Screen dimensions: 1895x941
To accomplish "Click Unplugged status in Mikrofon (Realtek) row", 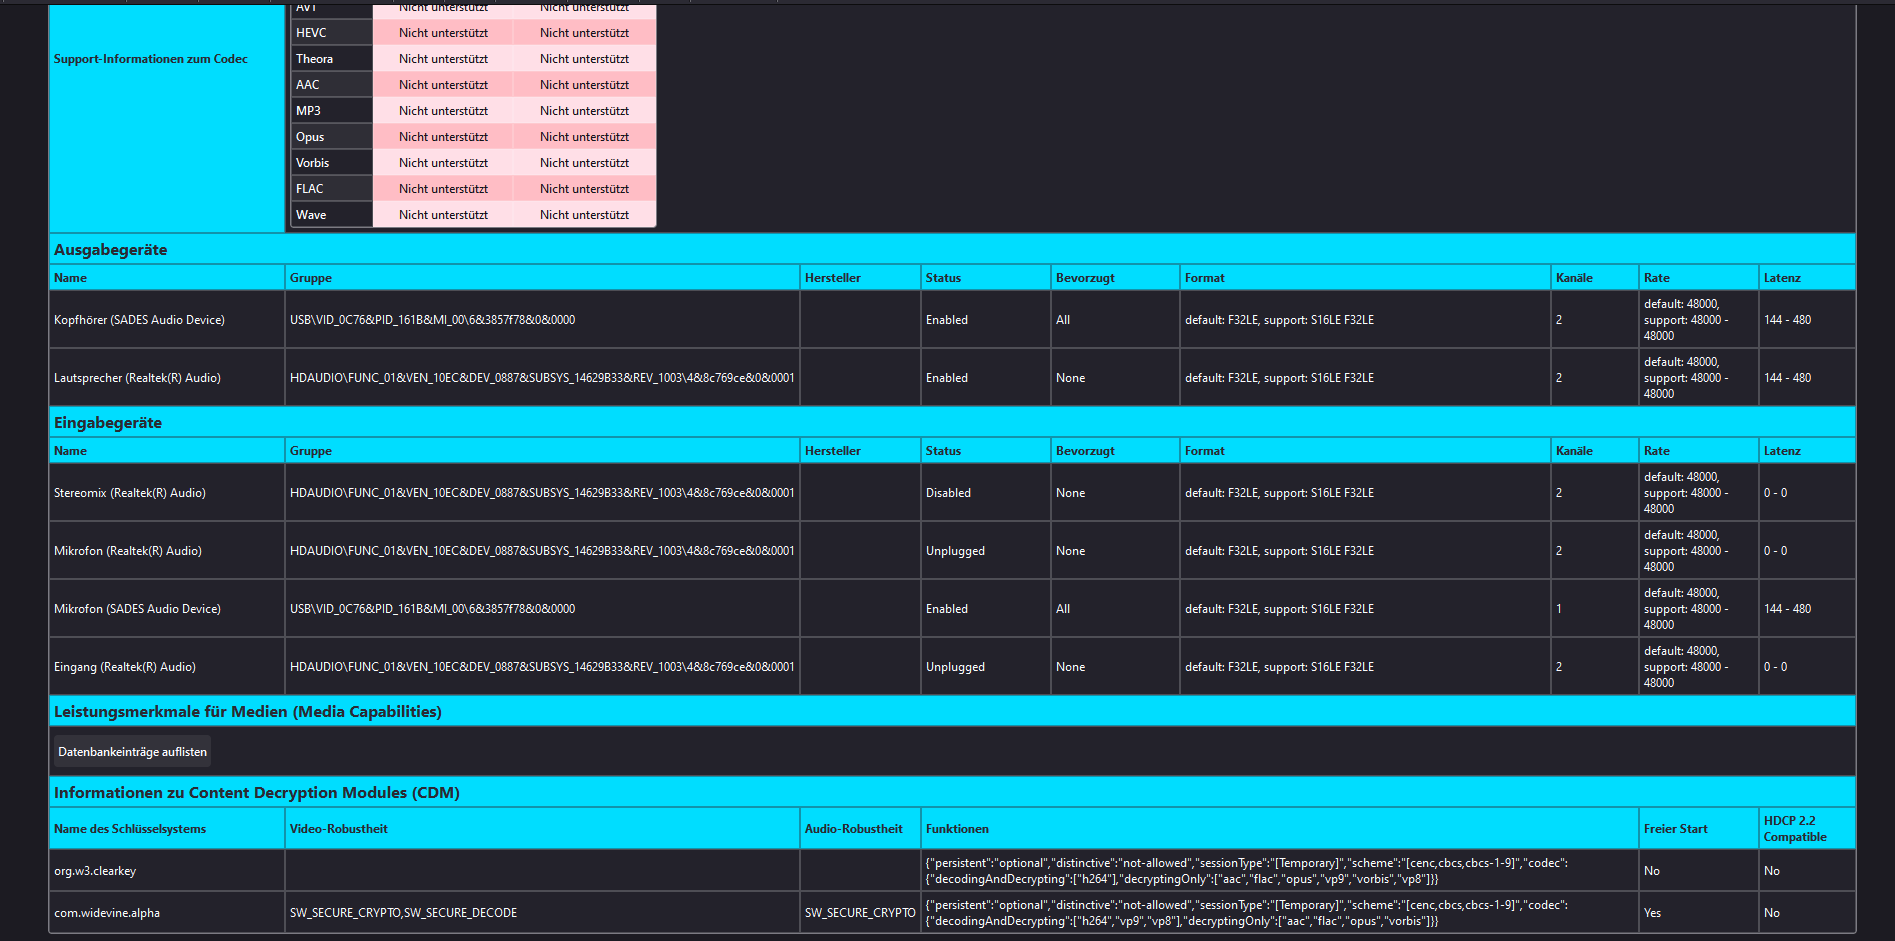I will click(955, 551).
